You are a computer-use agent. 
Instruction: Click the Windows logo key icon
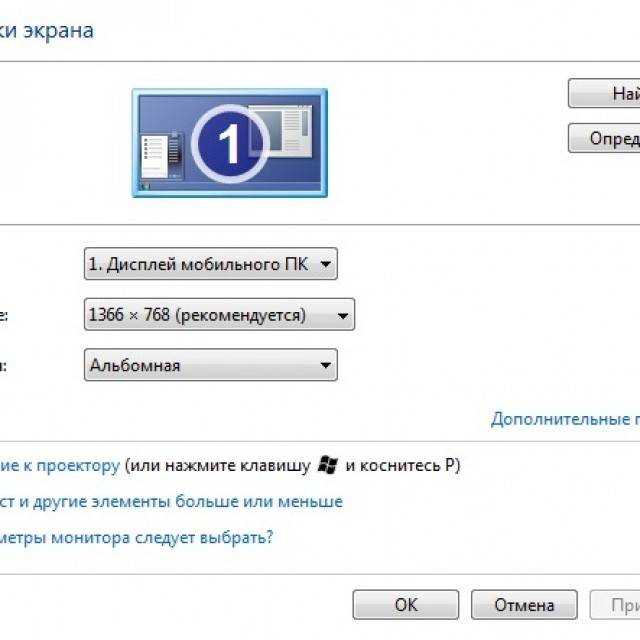(328, 465)
